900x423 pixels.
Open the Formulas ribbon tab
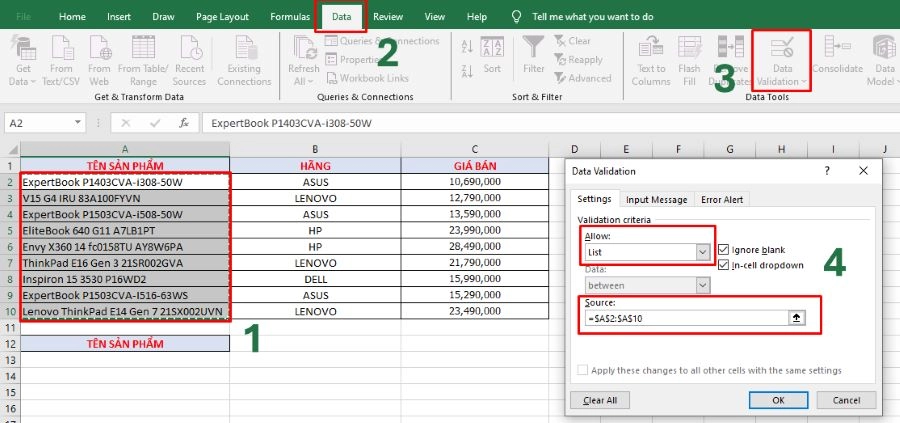coord(290,17)
